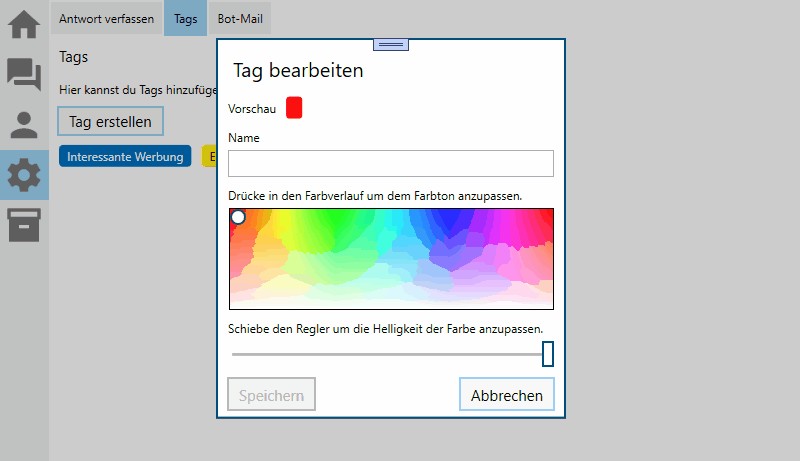Select the settings gear icon
Image resolution: width=800 pixels, height=461 pixels.
tap(24, 176)
